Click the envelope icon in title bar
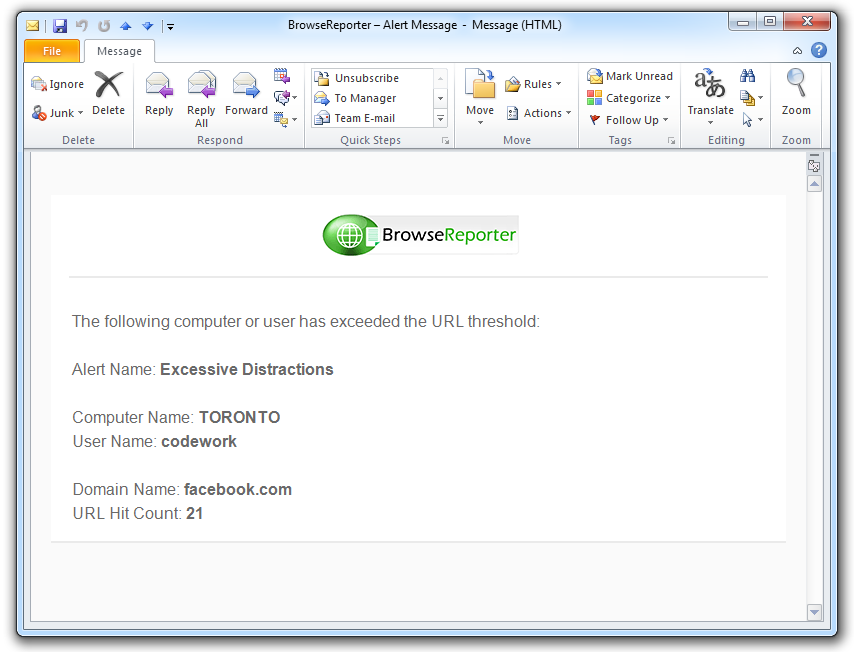 click(33, 26)
